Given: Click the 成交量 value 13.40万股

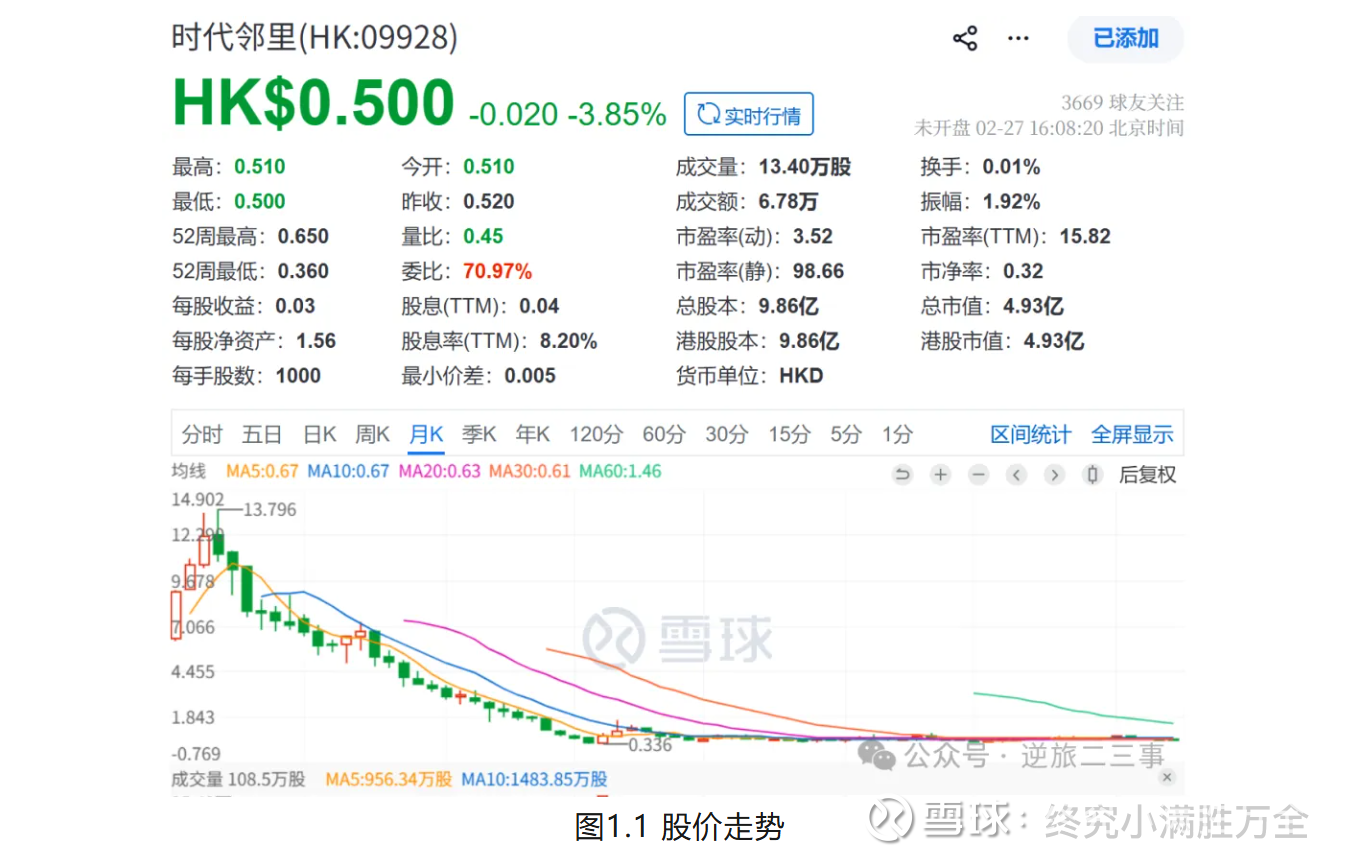Looking at the screenshot, I should tap(805, 167).
